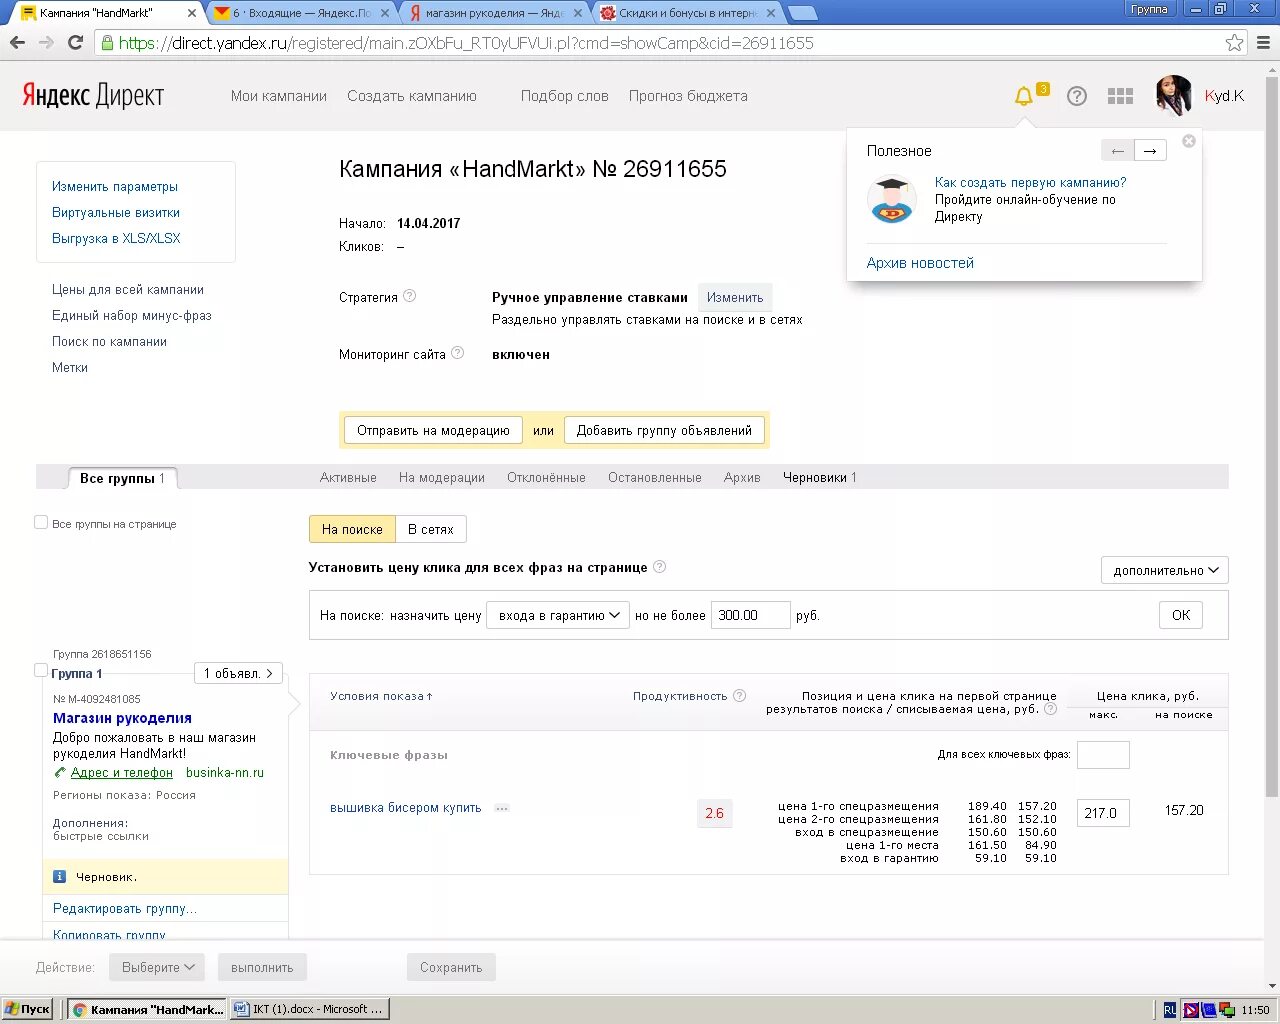Open the notifications bell icon

(x=1024, y=96)
